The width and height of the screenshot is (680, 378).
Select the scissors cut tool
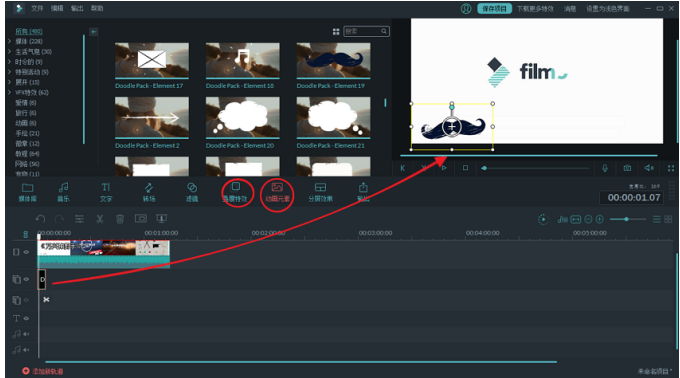100,219
